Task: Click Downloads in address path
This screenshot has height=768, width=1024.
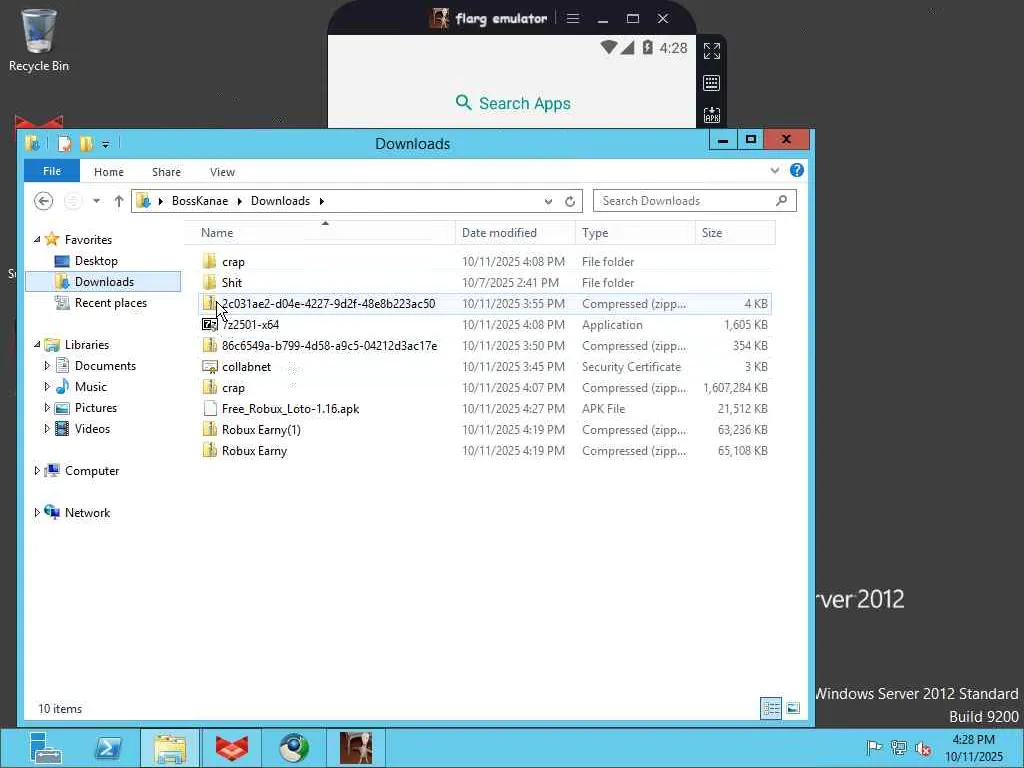Action: [x=280, y=201]
